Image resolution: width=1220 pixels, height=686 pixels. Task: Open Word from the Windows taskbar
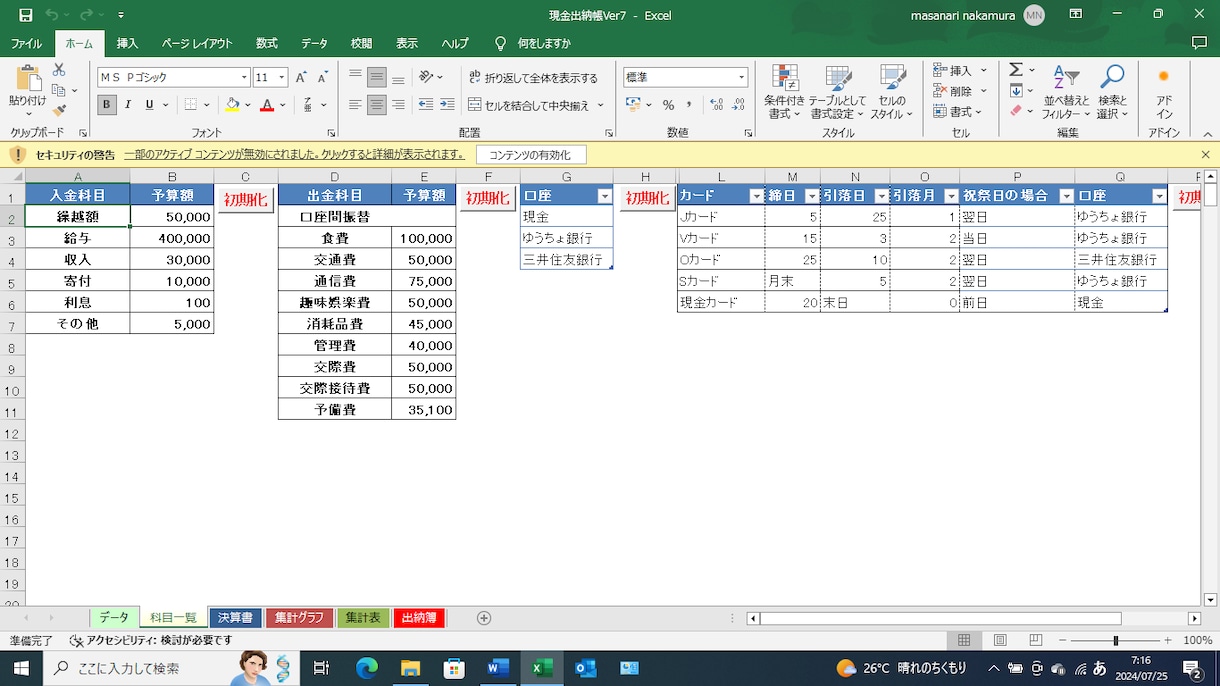pos(498,668)
